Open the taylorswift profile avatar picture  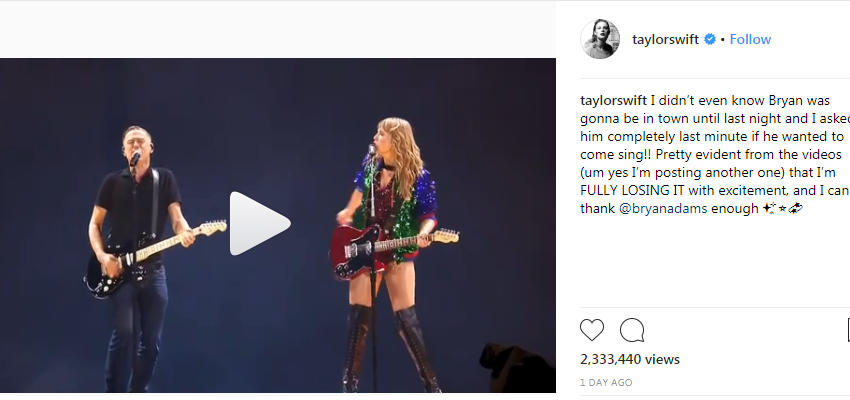point(600,39)
